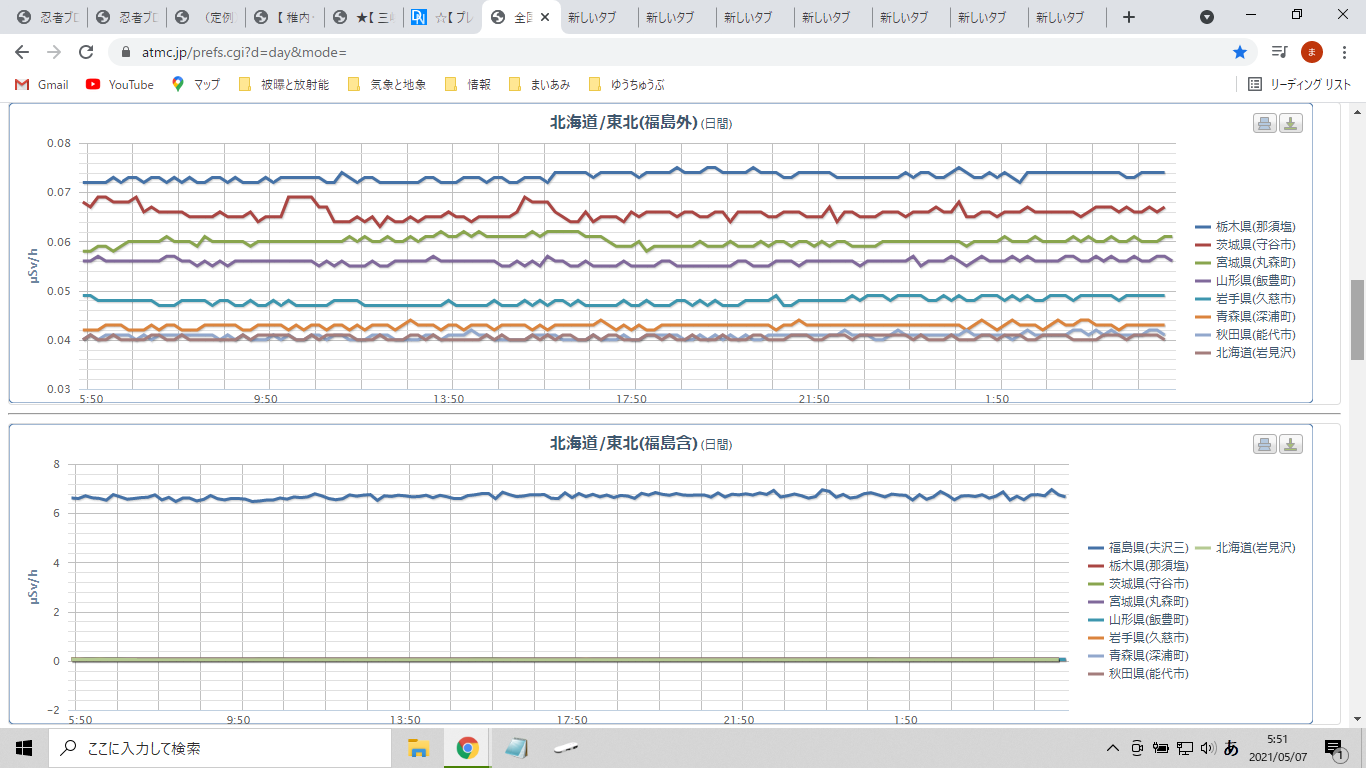Viewport: 1366px width, 768px height.
Task: Click the scrollbar down arrow
Action: point(1357,719)
